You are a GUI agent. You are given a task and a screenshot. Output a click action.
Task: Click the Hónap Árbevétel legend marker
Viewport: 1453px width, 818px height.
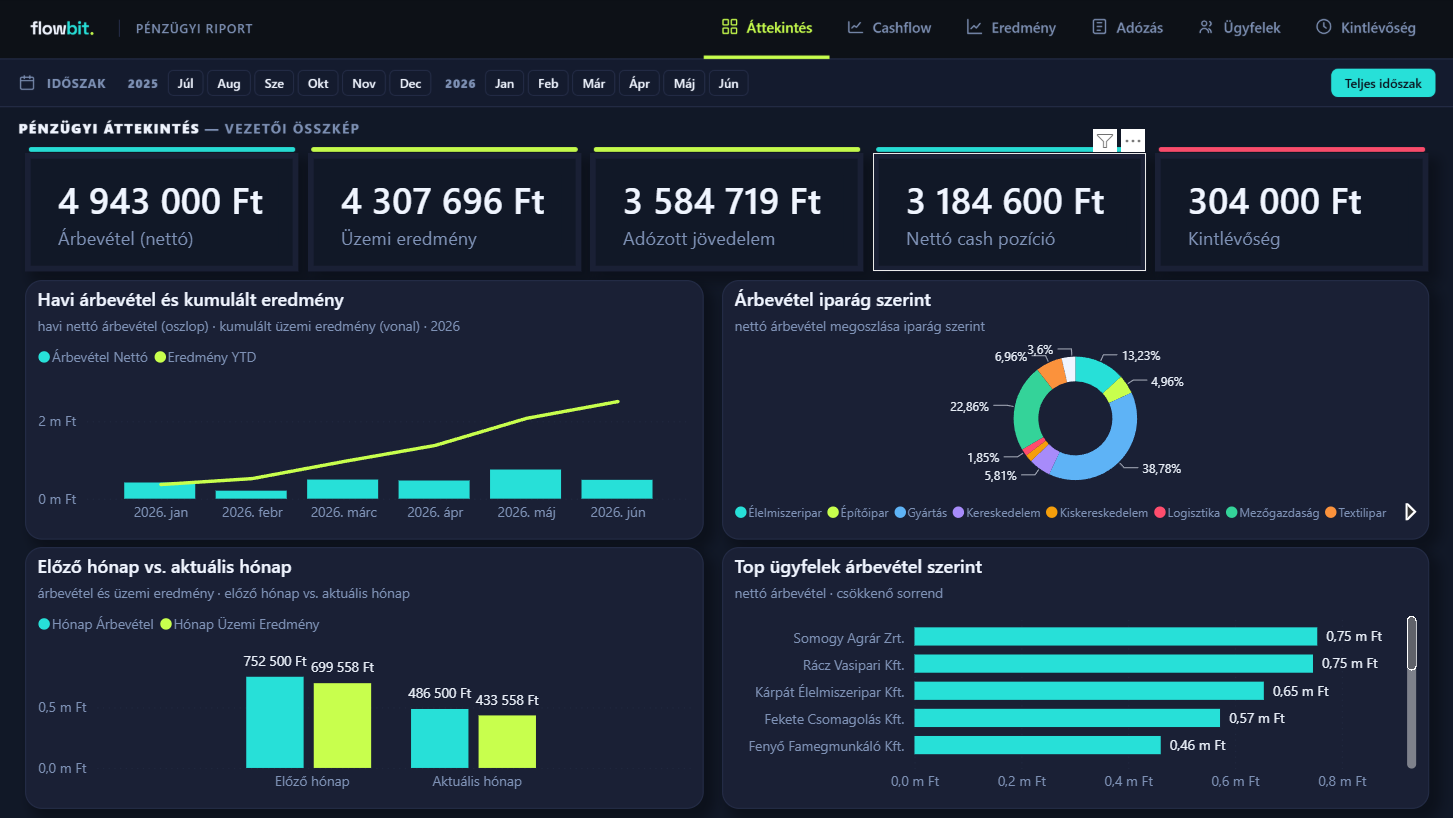tap(44, 624)
